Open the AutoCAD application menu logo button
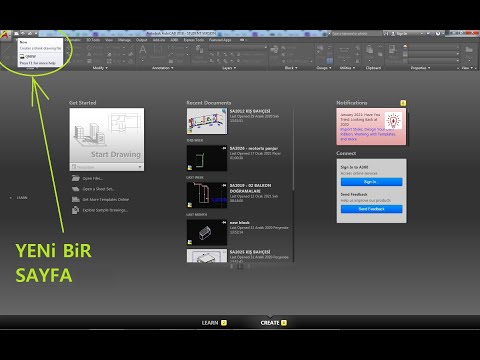 point(4,35)
